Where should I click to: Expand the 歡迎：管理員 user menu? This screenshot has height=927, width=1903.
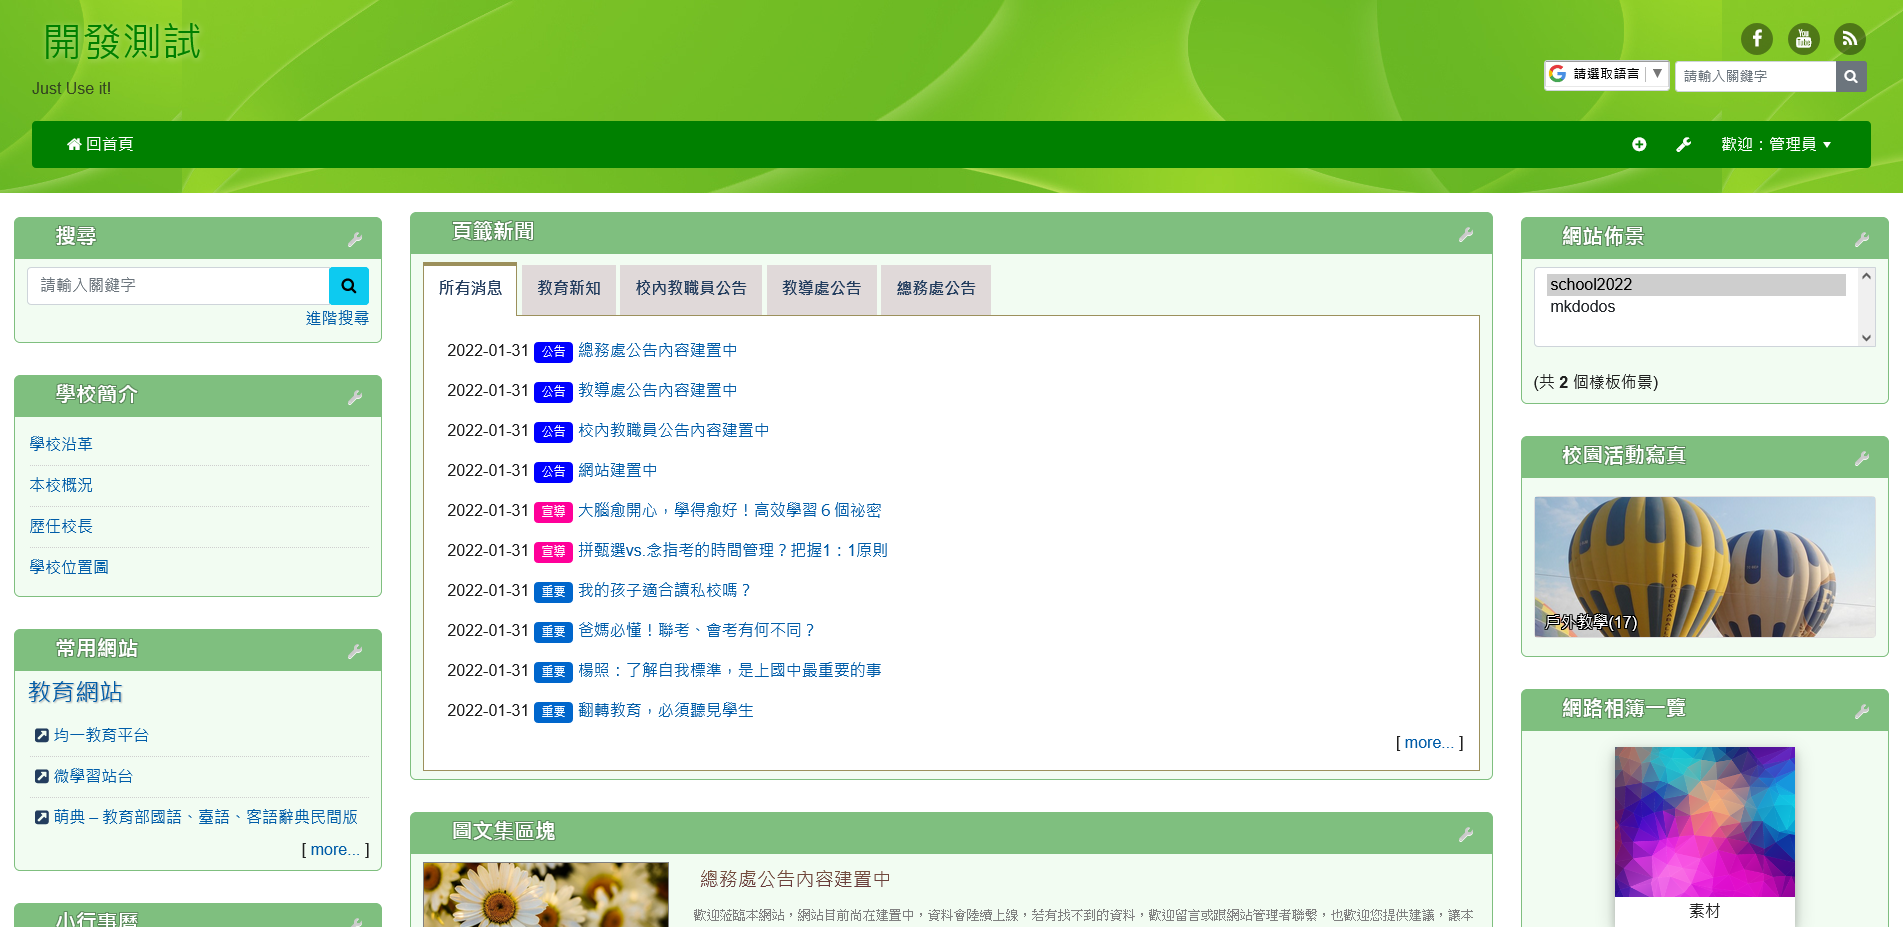[x=1775, y=144]
